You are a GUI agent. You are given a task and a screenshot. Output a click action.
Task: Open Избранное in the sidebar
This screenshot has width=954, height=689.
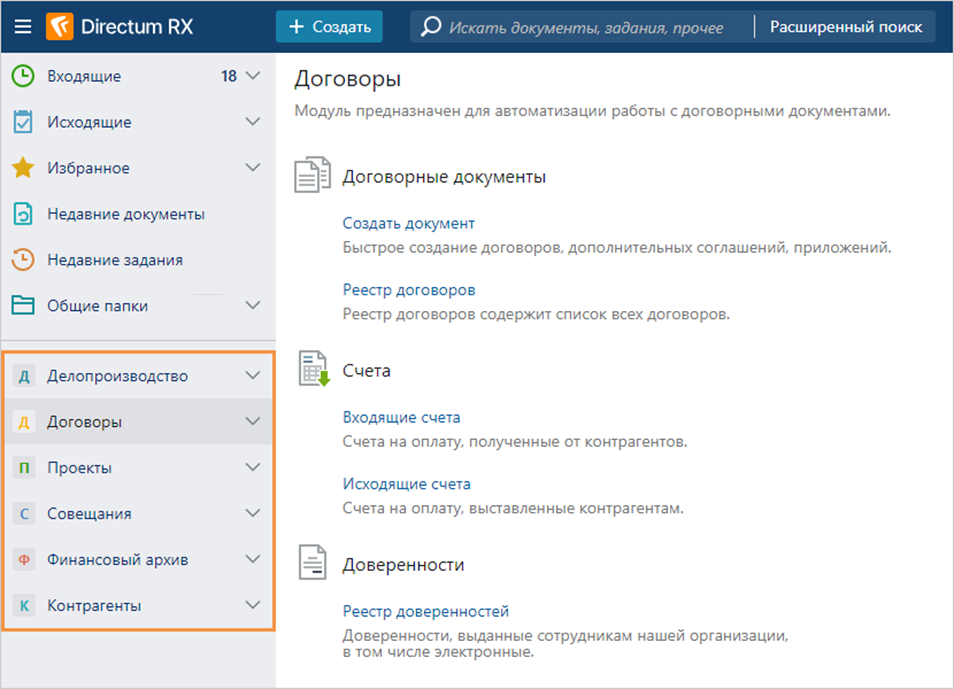[x=88, y=168]
